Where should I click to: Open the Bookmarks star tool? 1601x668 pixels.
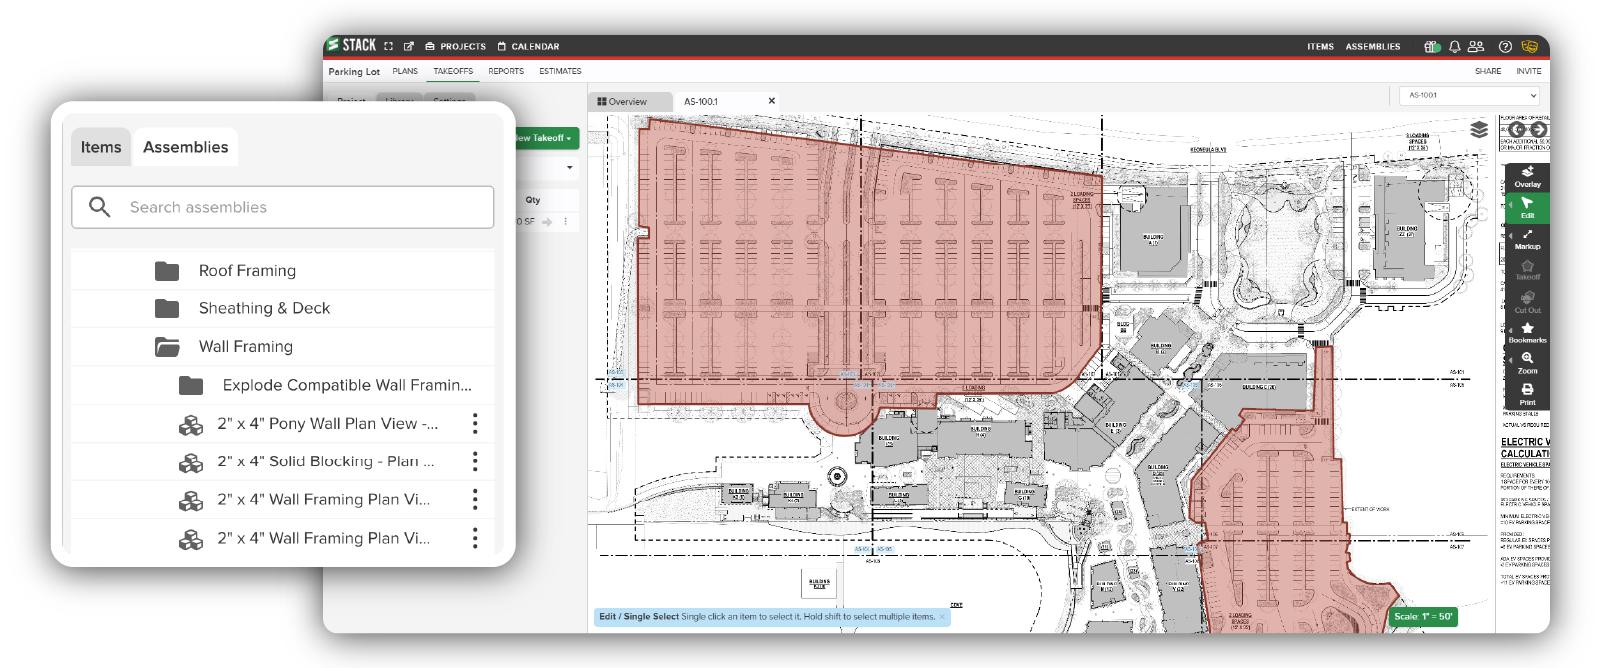pos(1527,333)
